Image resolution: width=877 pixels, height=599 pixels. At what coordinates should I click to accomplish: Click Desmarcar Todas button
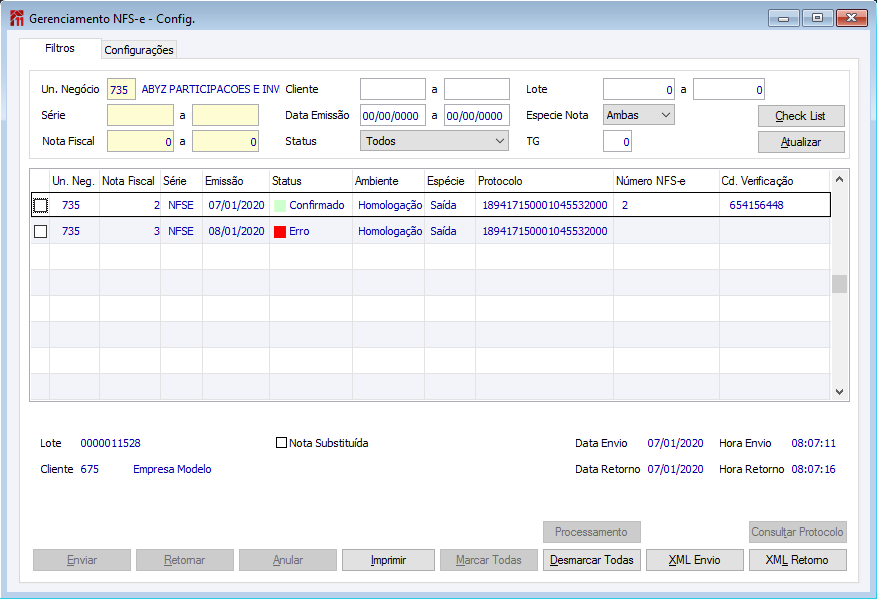(592, 560)
